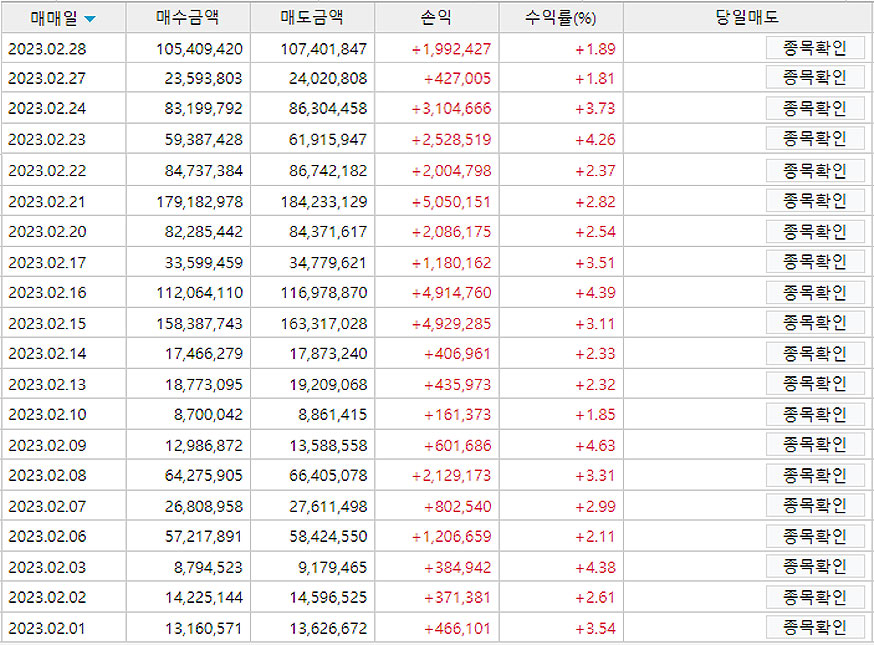This screenshot has width=874, height=645.
Task: Click 종목확인 for 2023.02.13
Action: pyautogui.click(x=815, y=384)
